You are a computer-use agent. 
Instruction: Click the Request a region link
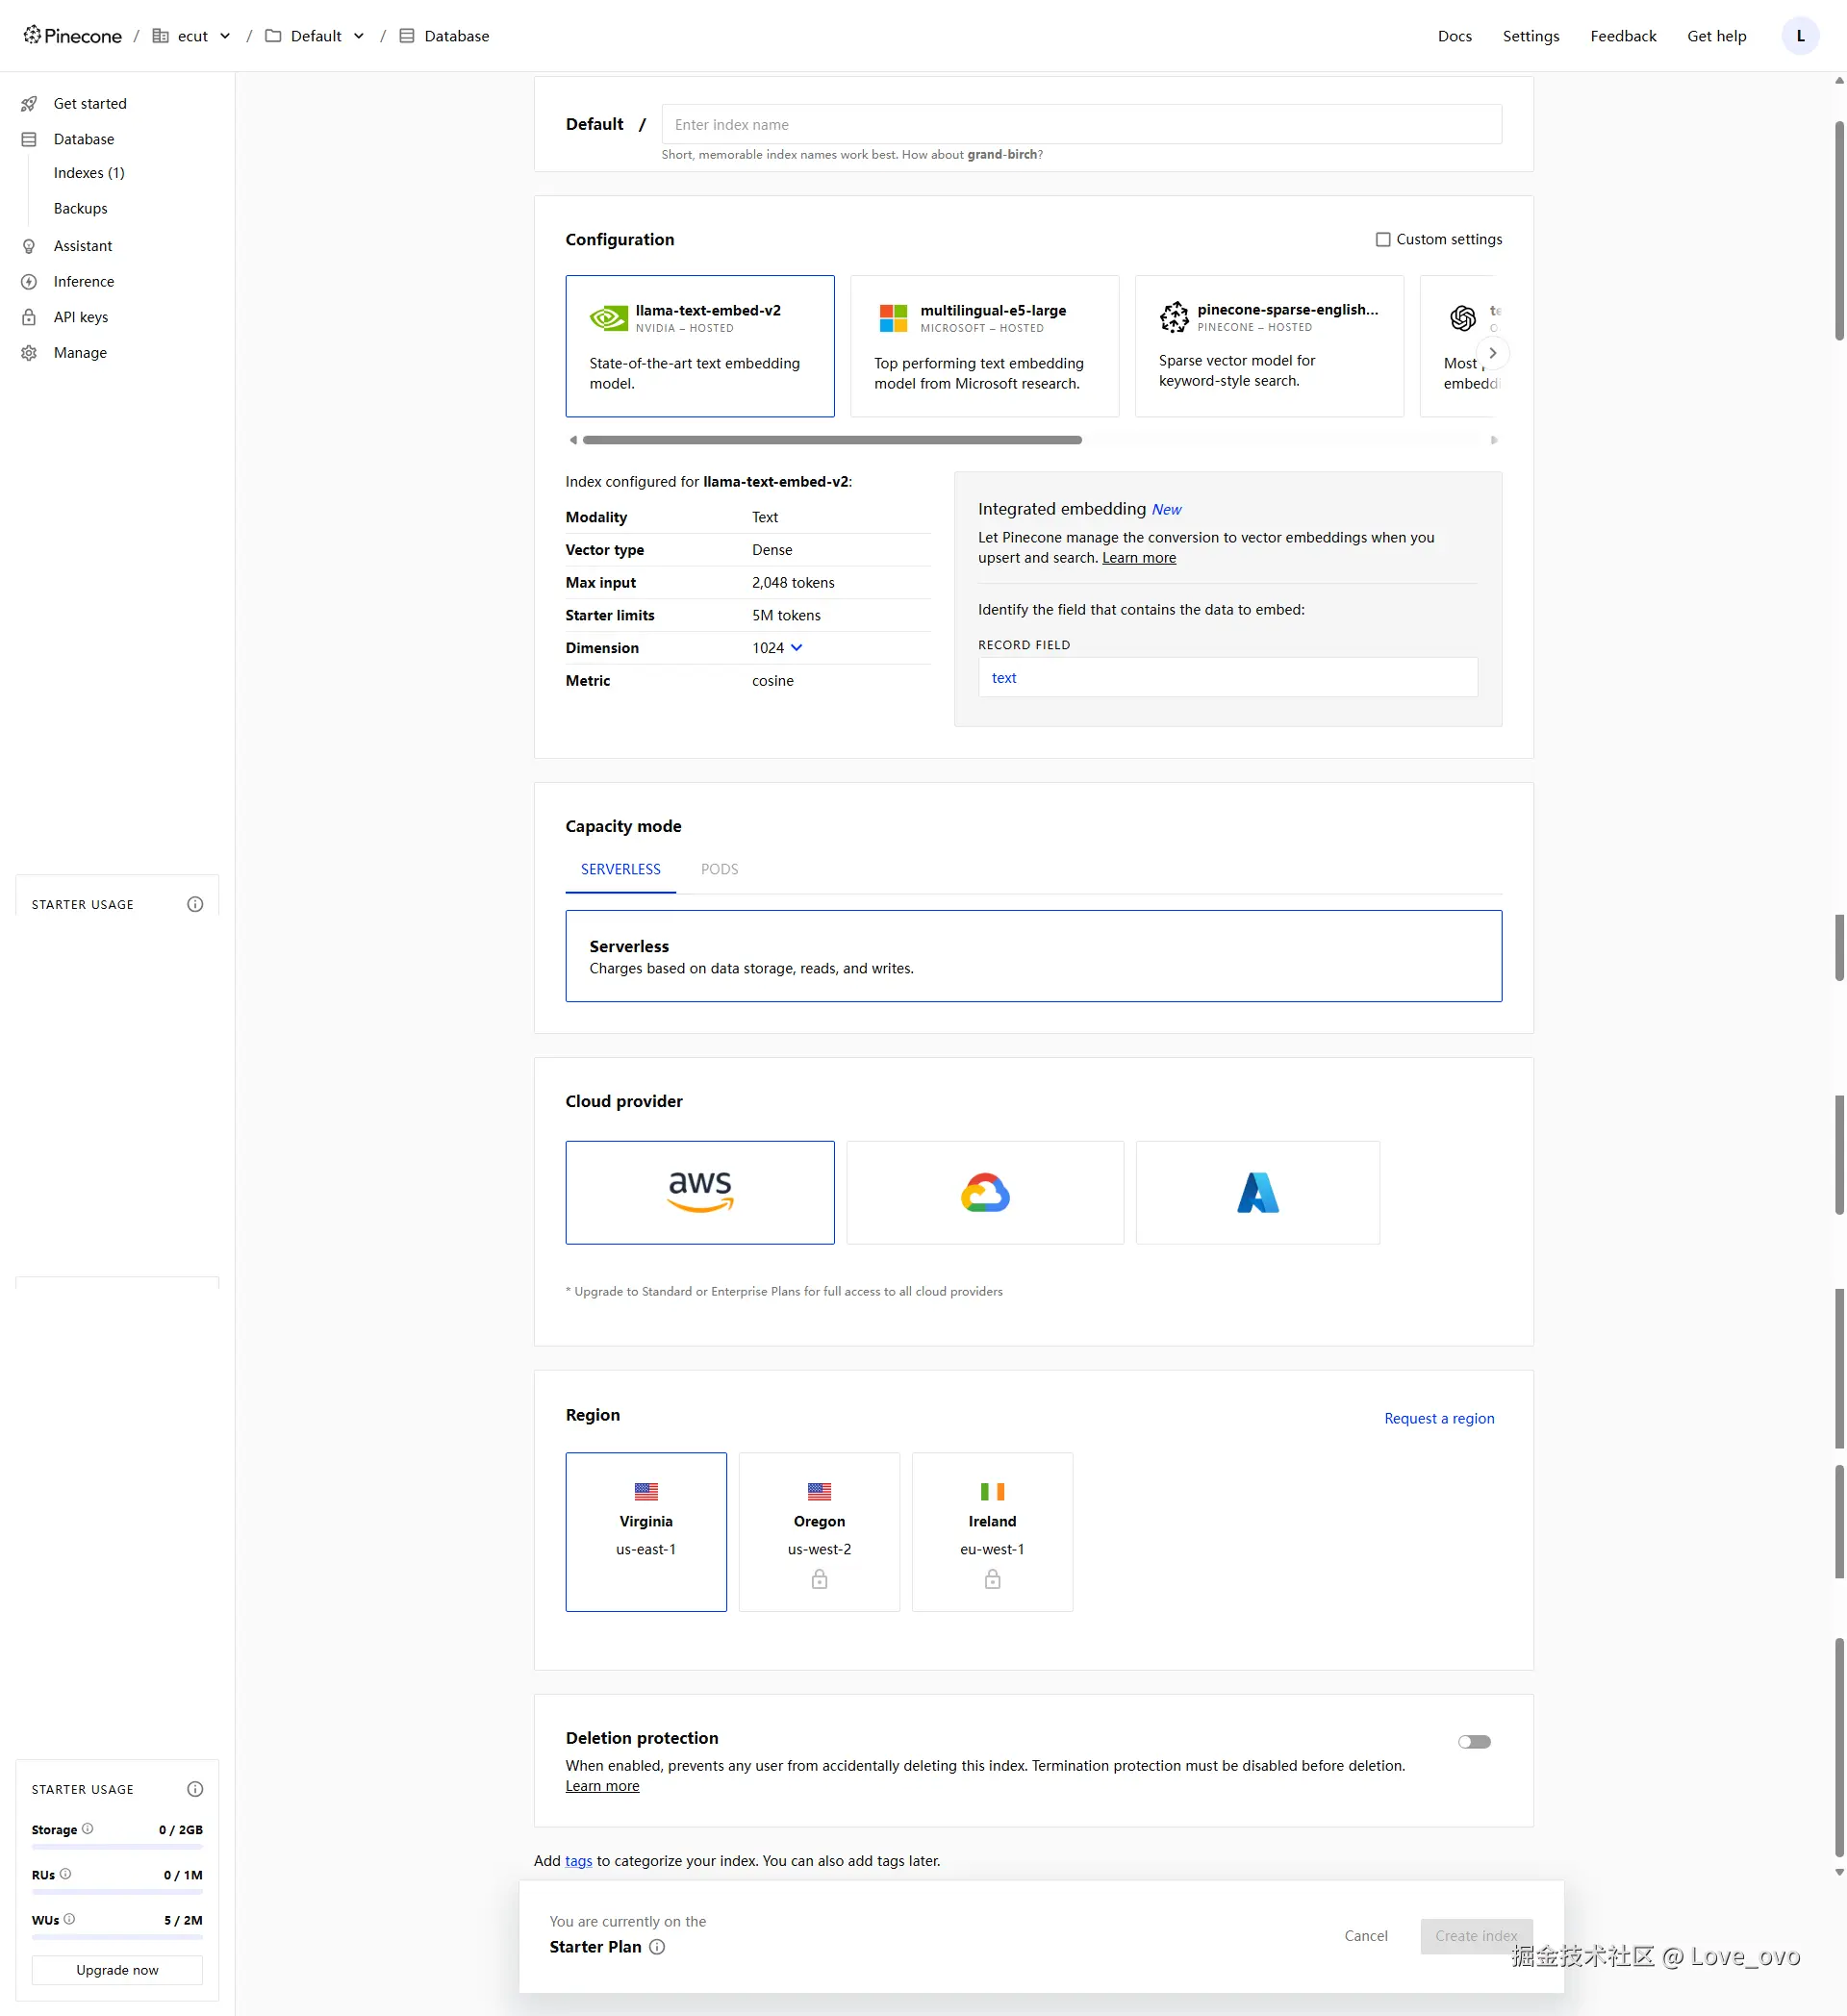click(x=1438, y=1418)
